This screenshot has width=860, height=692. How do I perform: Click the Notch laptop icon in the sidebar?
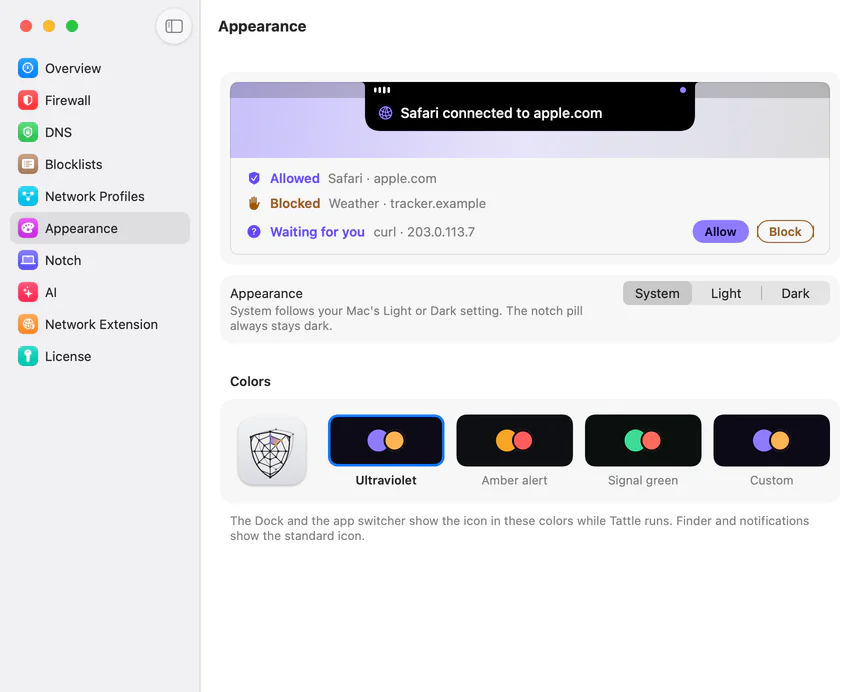[28, 260]
